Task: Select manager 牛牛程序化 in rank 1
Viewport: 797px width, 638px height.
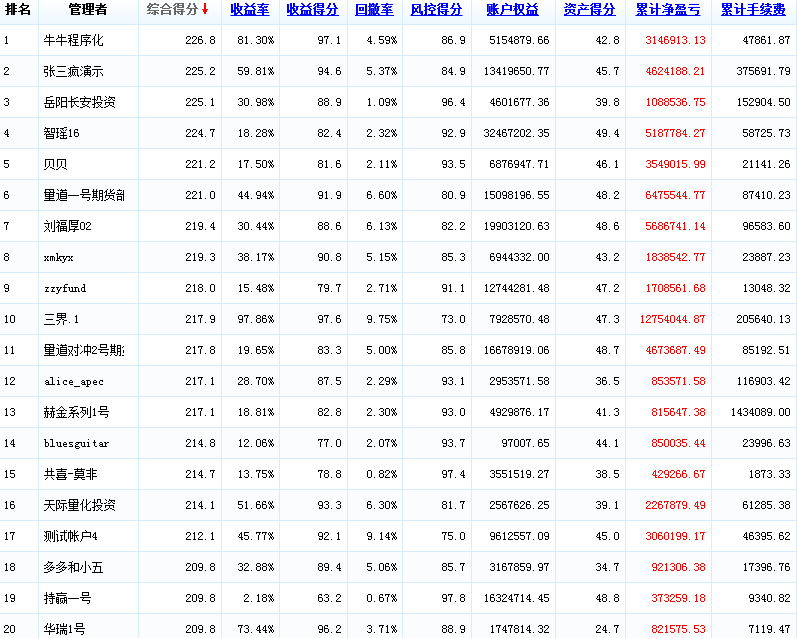Action: pyautogui.click(x=74, y=41)
